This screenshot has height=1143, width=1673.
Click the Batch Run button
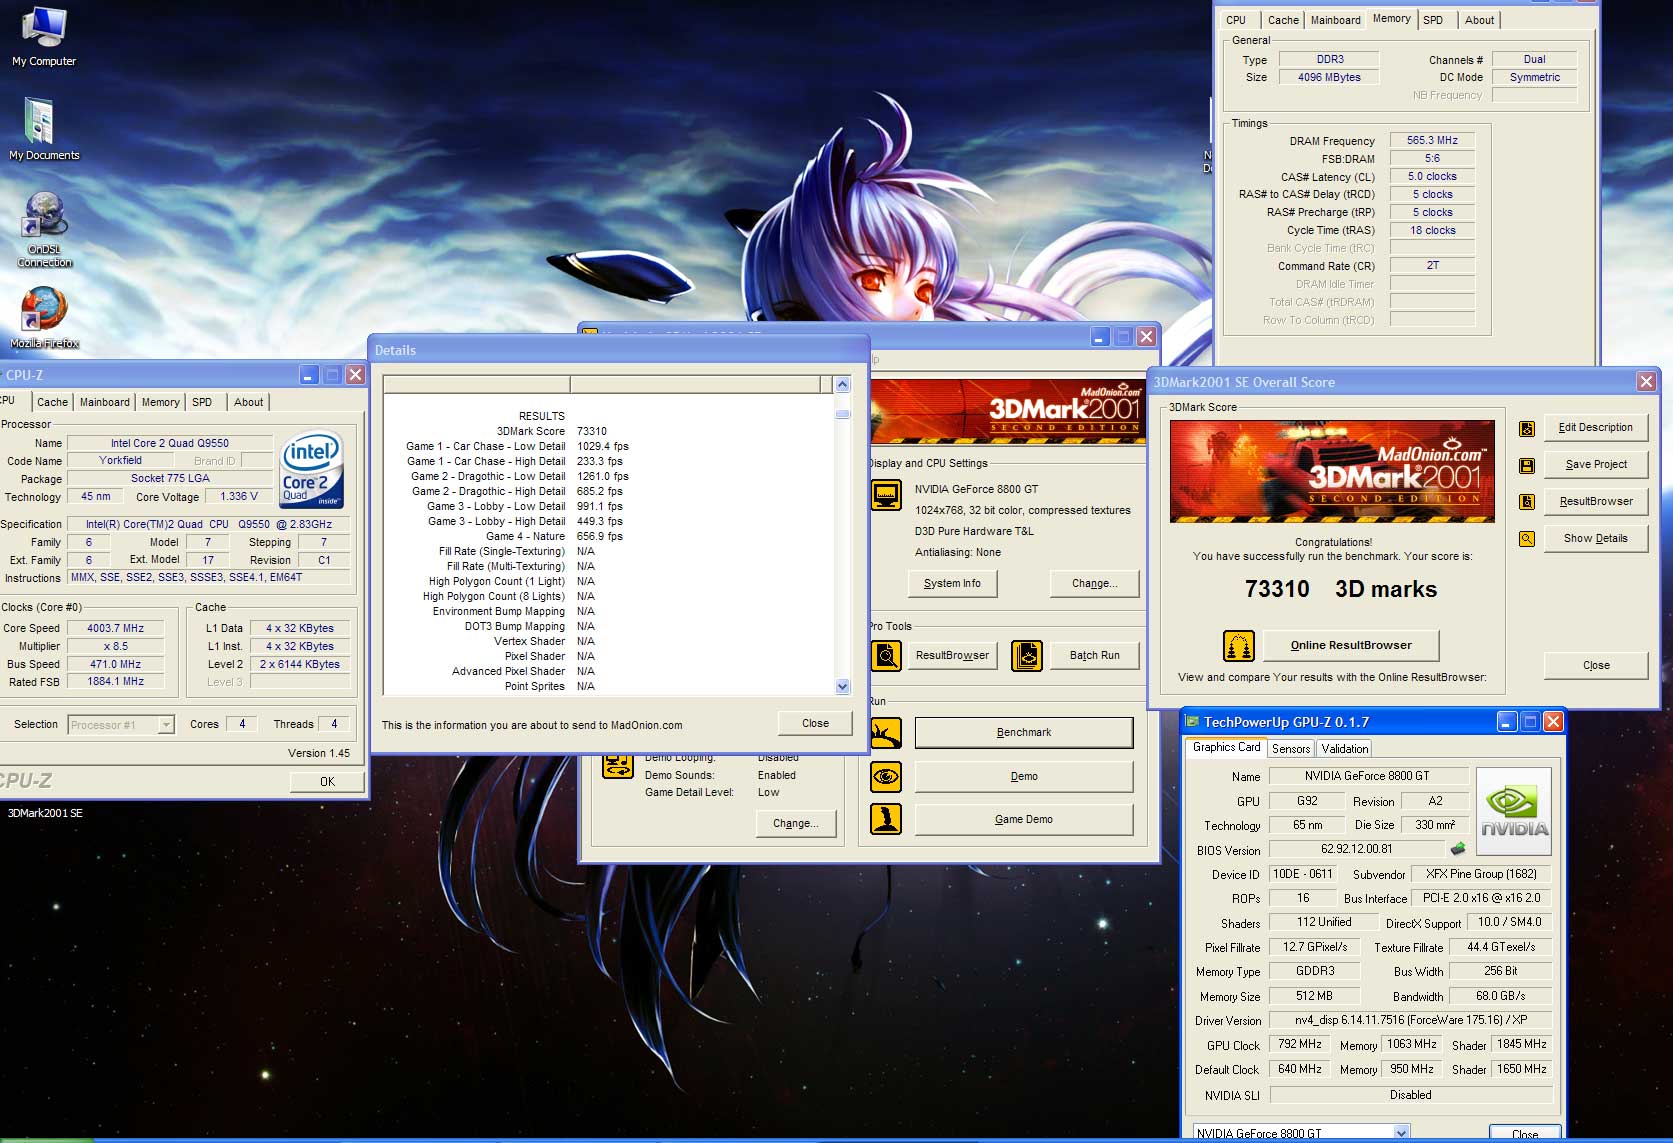pyautogui.click(x=1094, y=656)
